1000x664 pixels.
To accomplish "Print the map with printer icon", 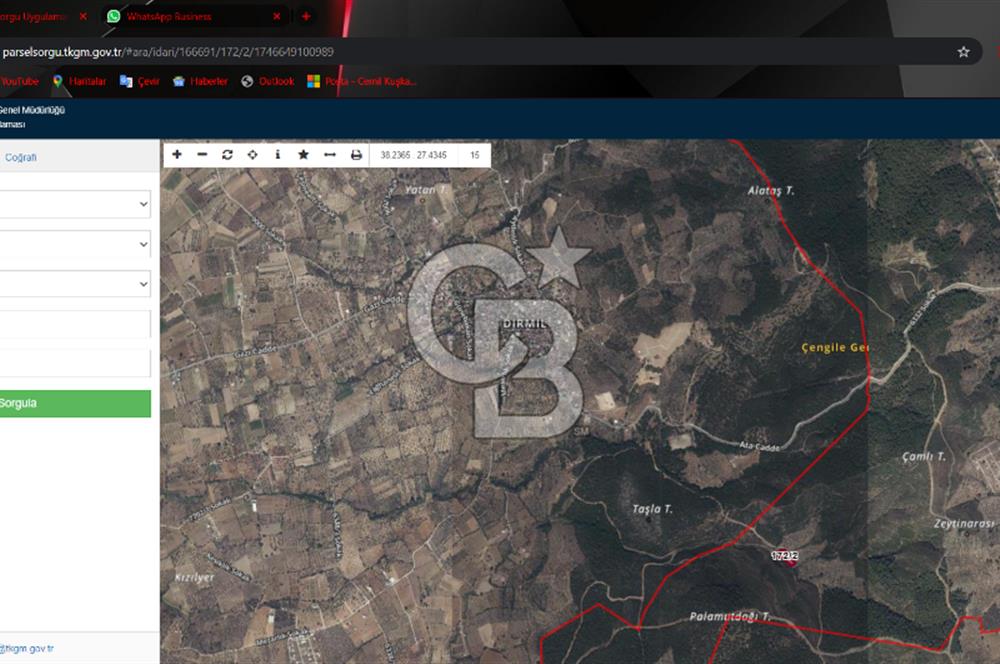I will tap(357, 154).
